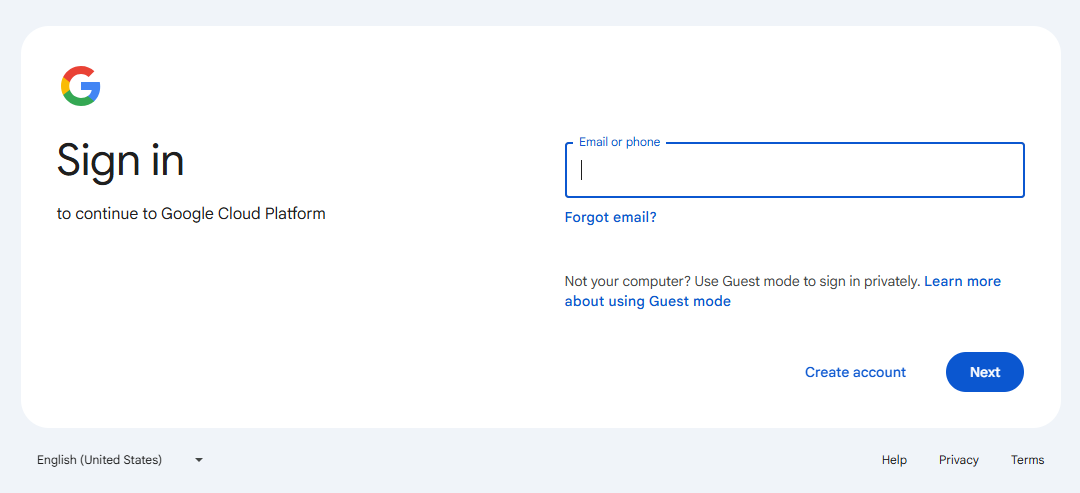Click the text cursor inside the email field

[582, 170]
